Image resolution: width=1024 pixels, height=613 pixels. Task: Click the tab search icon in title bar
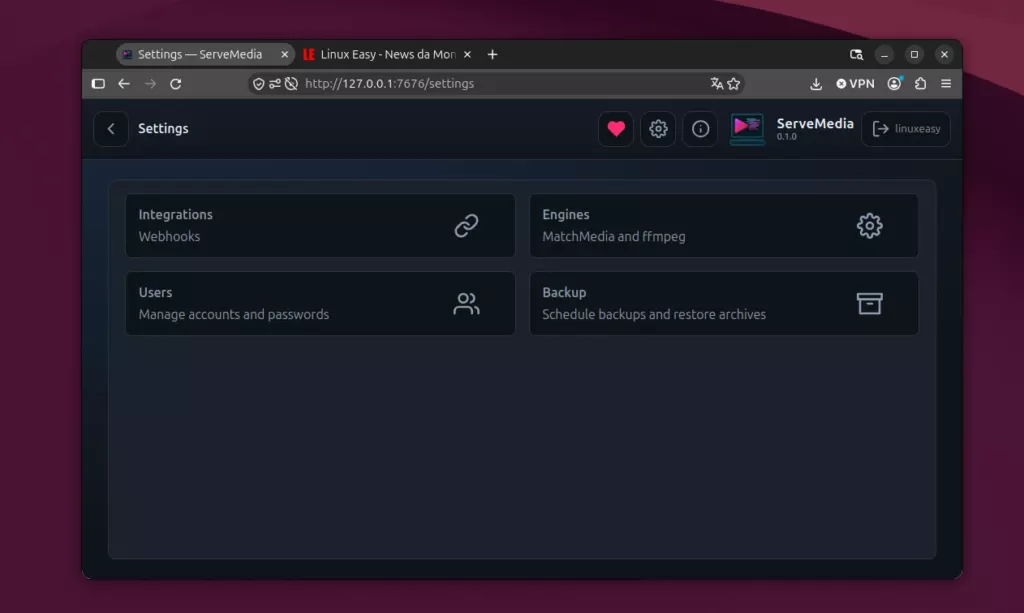click(856, 54)
